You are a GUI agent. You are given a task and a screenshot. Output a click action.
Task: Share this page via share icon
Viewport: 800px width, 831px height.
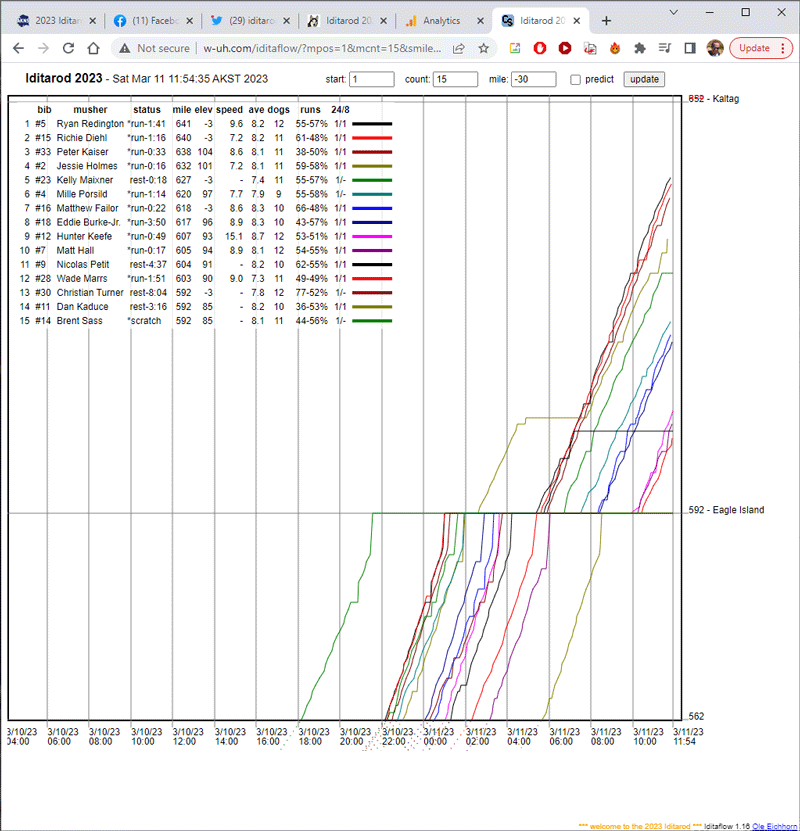[459, 48]
